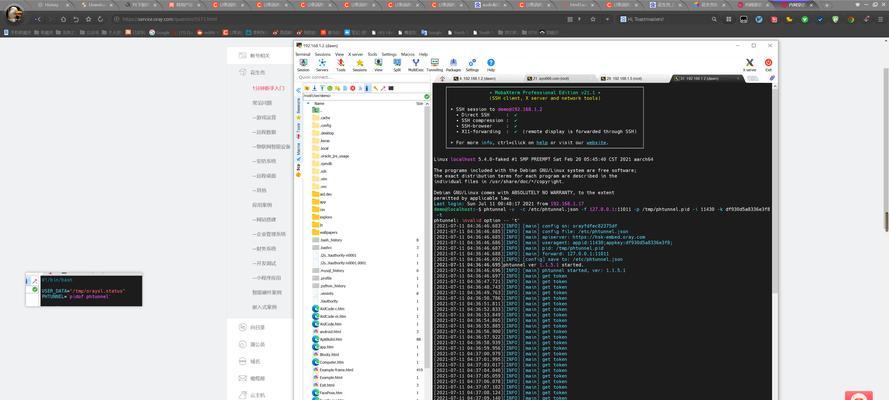Click the Help toolbar icon

[491, 65]
